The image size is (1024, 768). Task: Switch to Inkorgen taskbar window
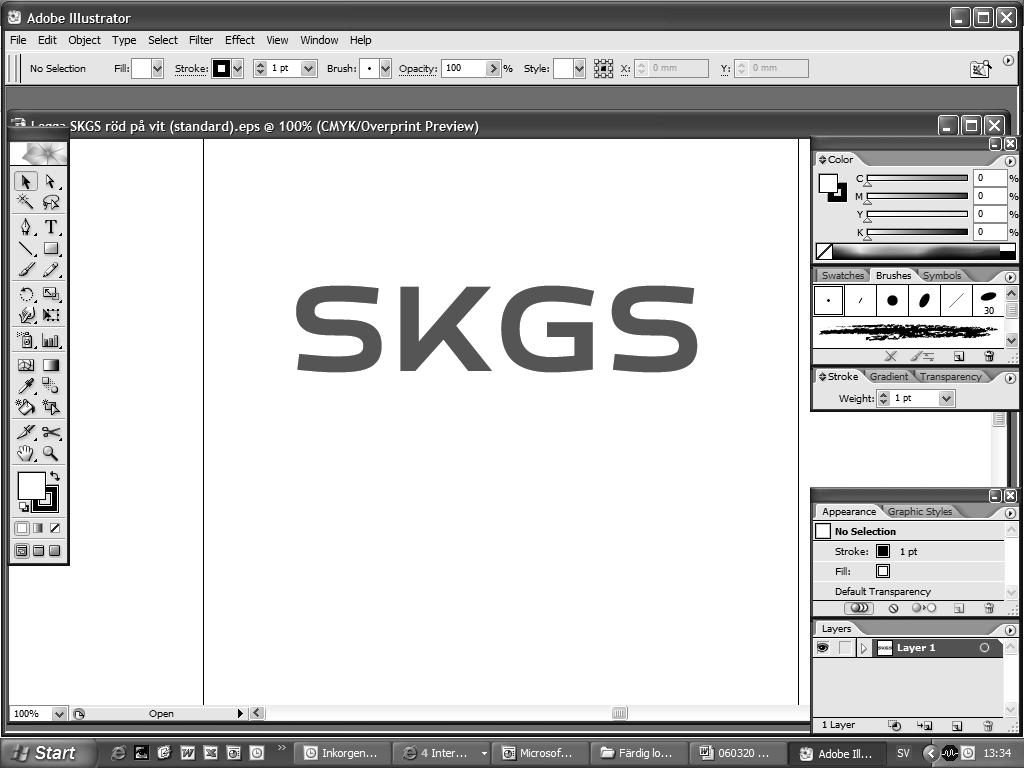[x=342, y=753]
